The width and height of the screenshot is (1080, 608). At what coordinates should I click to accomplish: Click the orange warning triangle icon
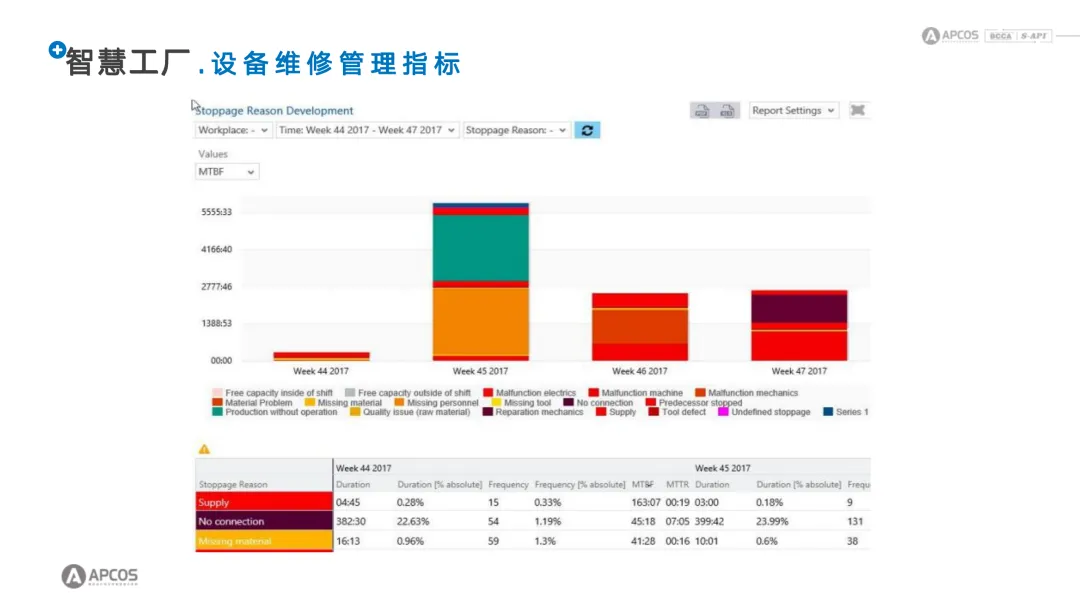tap(204, 449)
